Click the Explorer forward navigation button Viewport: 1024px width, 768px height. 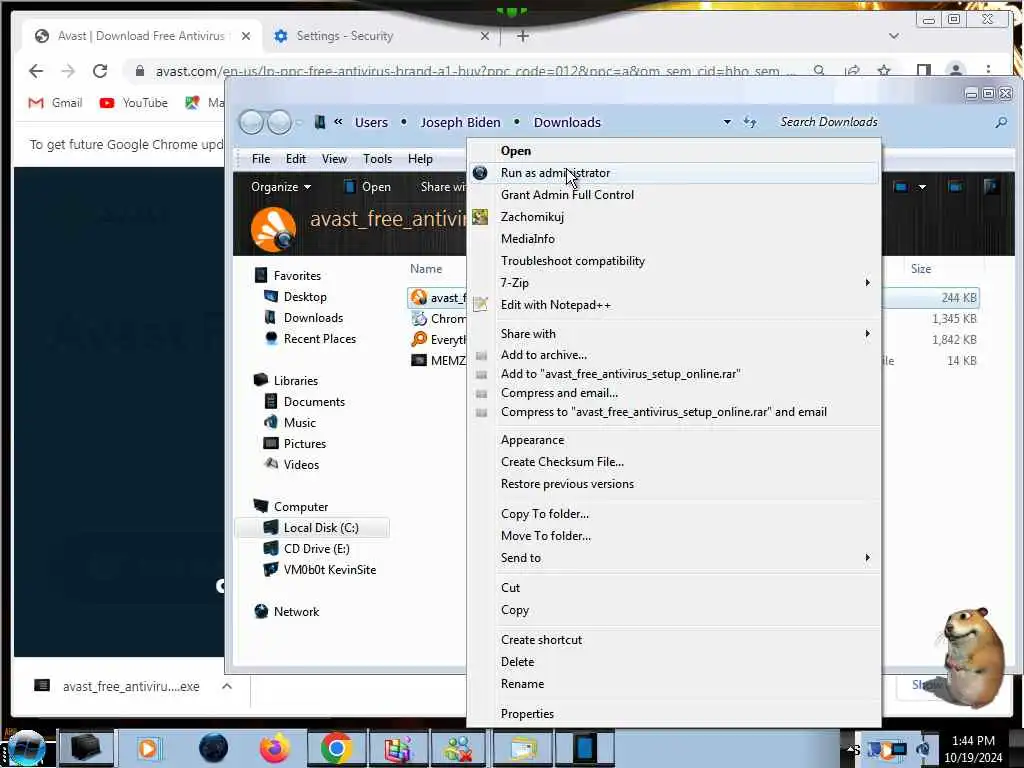click(280, 122)
